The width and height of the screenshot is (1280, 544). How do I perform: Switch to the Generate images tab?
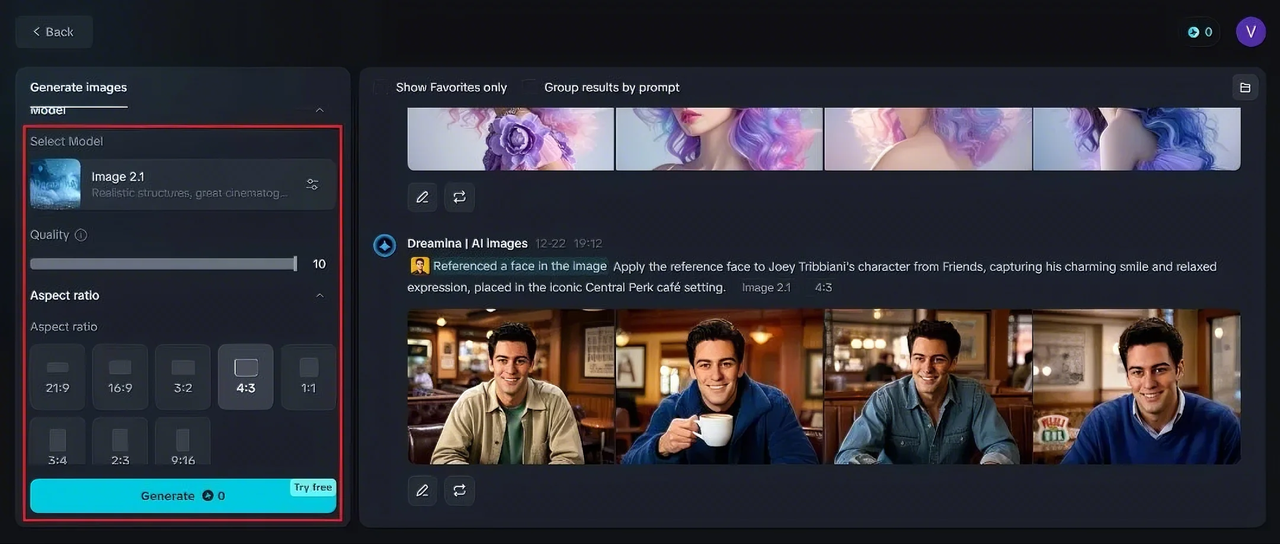click(x=78, y=87)
